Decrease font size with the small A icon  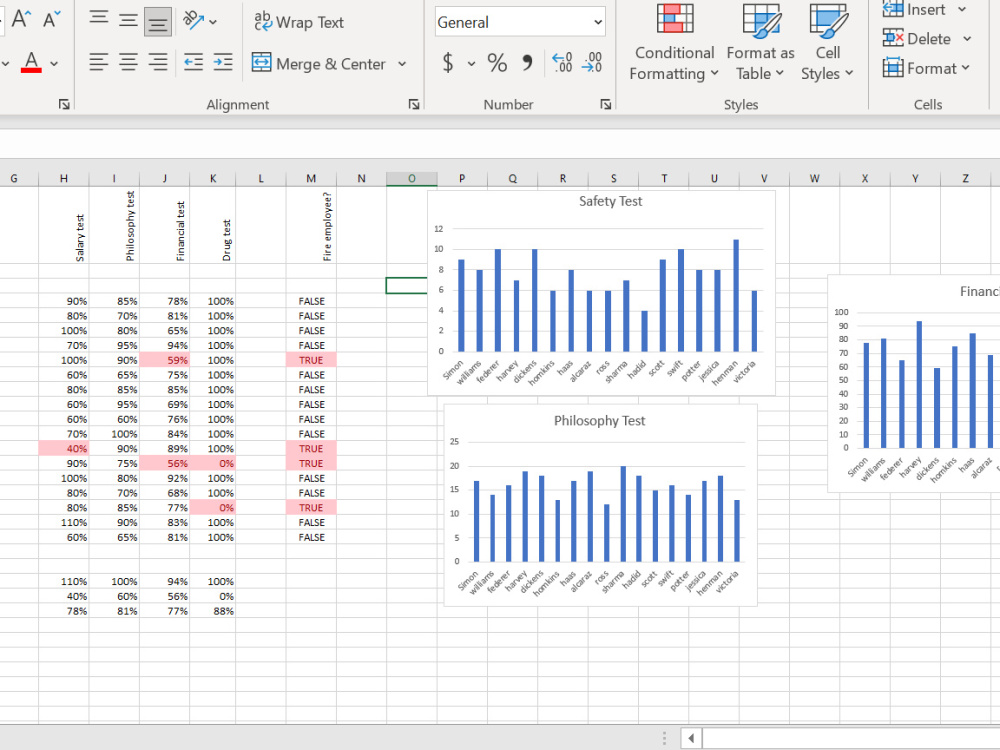pyautogui.click(x=52, y=19)
